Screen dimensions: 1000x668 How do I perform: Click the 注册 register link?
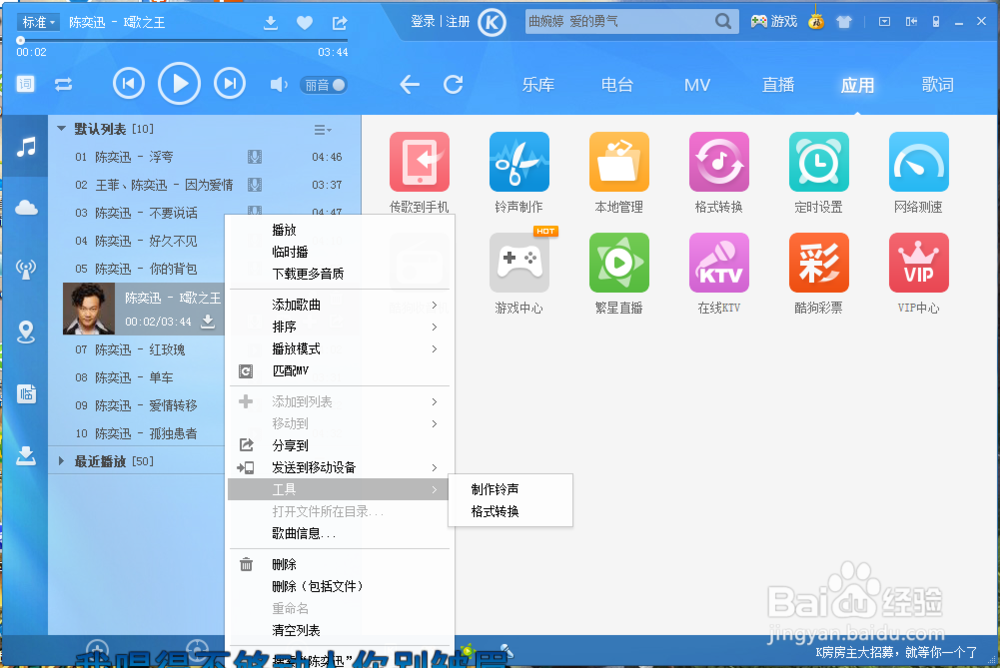point(458,22)
